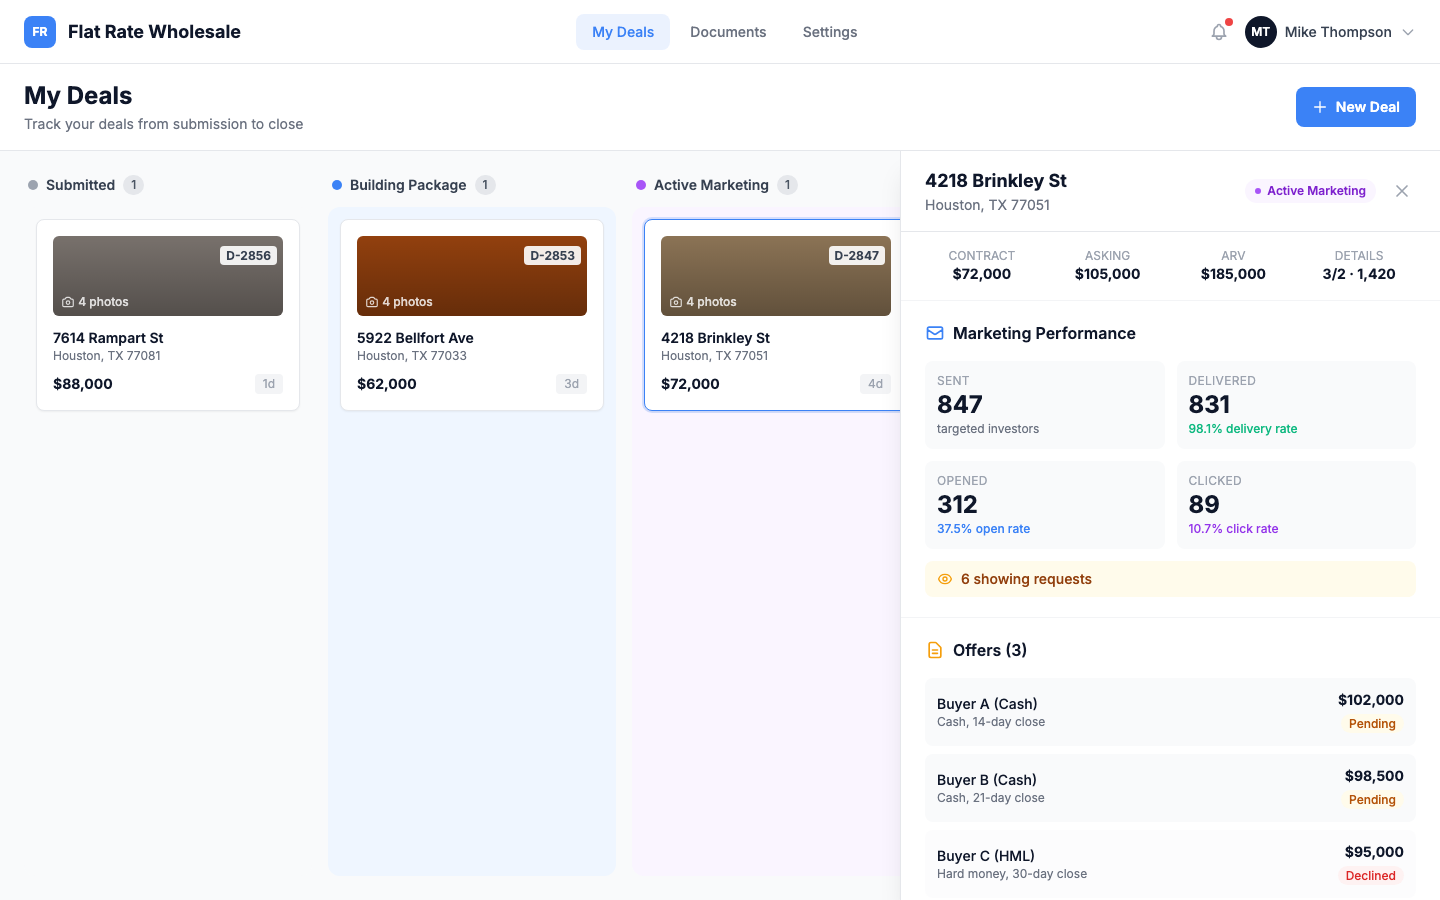Click the FR logo in the header
Screen dimensions: 1440x900
(x=40, y=31)
